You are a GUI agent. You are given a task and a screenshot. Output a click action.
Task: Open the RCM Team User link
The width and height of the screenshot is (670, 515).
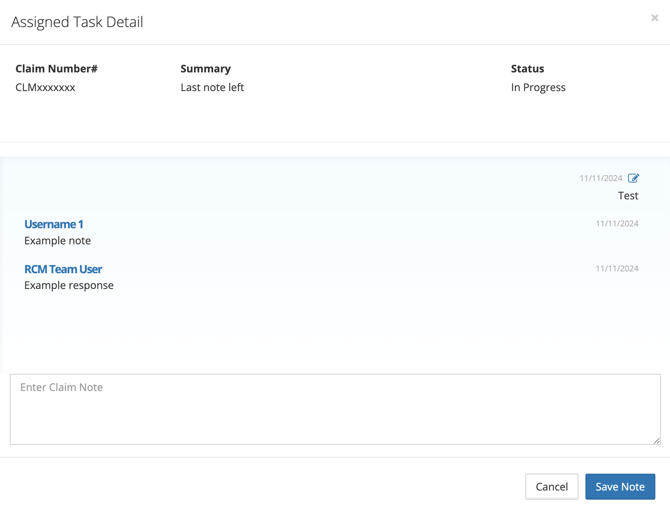63,269
